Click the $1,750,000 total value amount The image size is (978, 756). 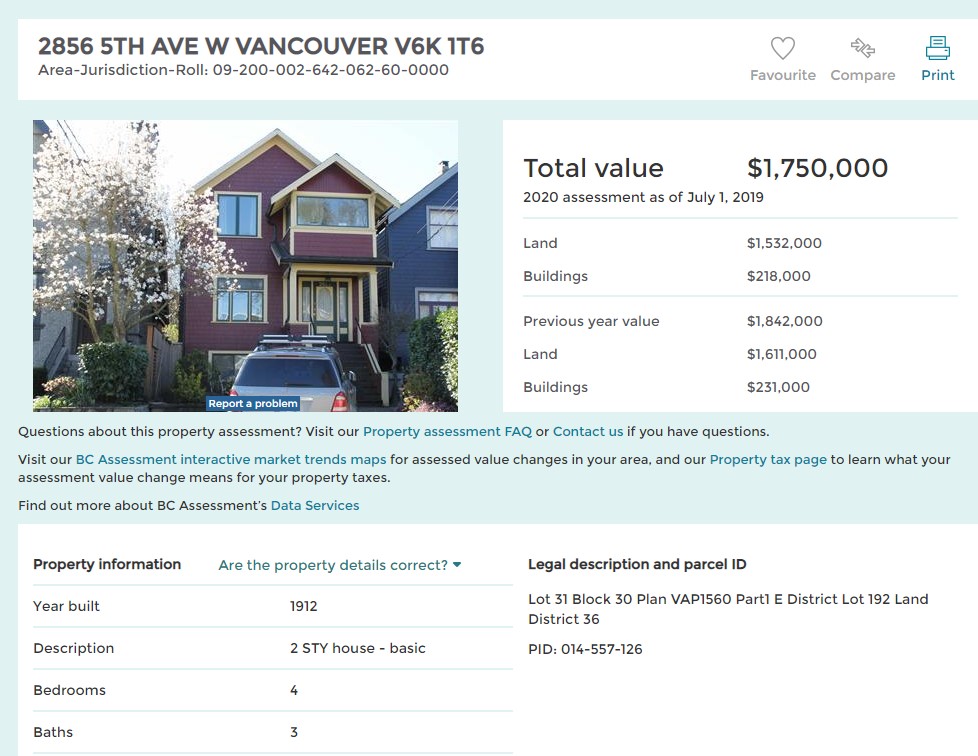point(817,168)
